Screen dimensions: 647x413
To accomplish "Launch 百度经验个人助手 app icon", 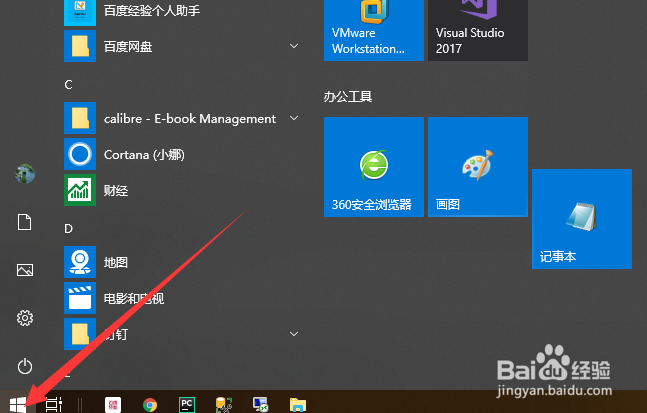I will click(80, 11).
